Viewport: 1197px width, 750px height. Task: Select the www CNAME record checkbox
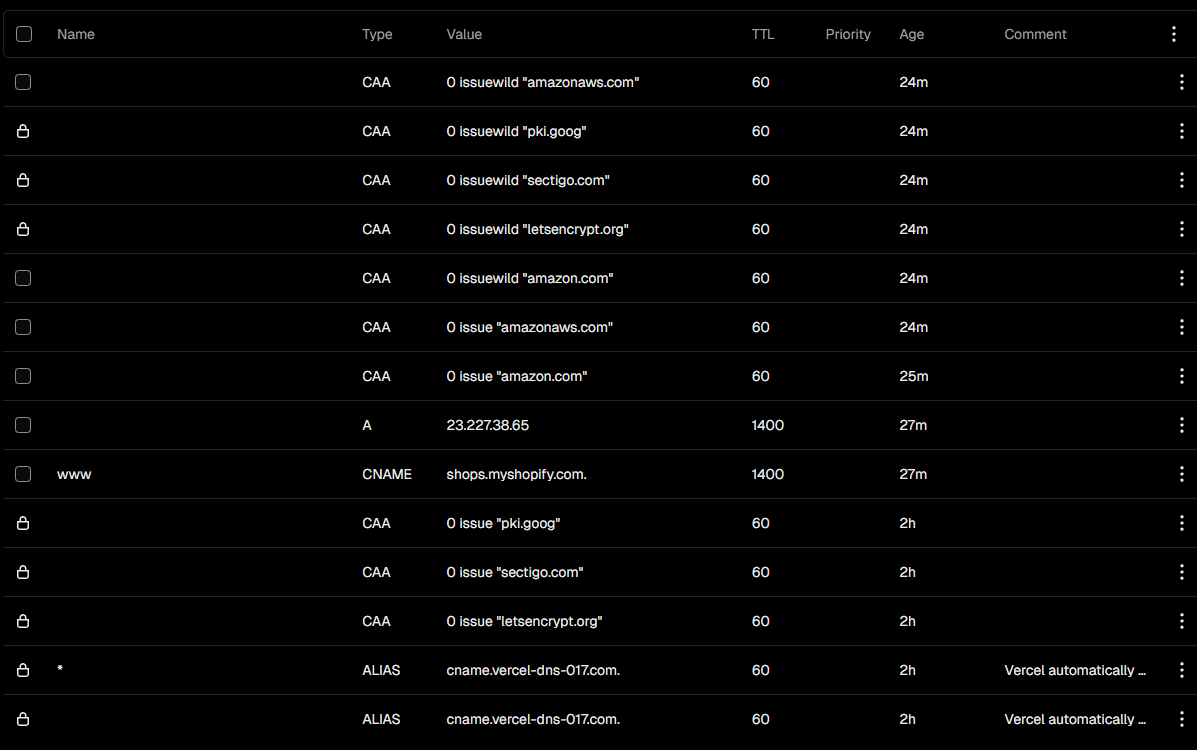[x=23, y=474]
